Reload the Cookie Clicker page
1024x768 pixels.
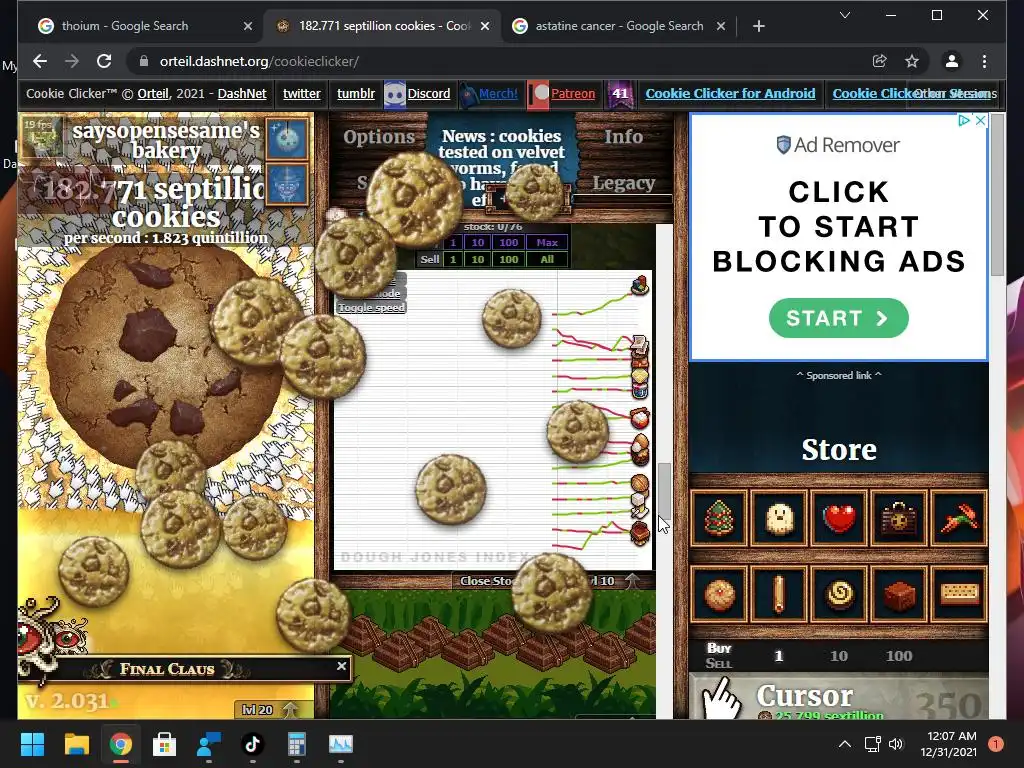(104, 61)
